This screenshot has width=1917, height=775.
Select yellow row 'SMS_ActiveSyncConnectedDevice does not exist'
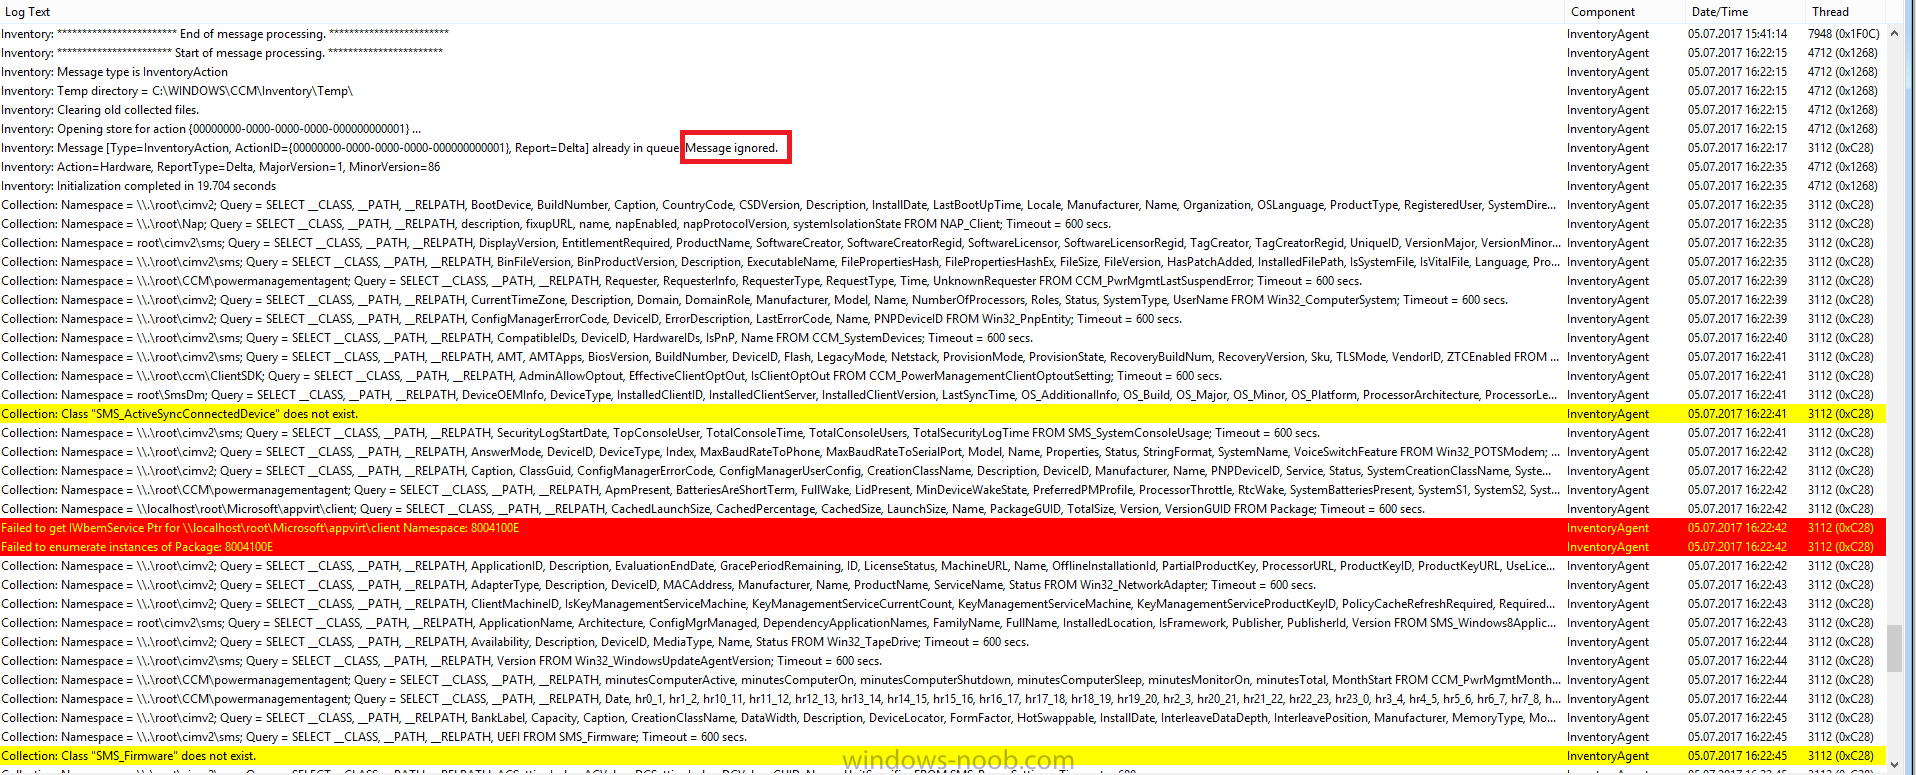[180, 414]
